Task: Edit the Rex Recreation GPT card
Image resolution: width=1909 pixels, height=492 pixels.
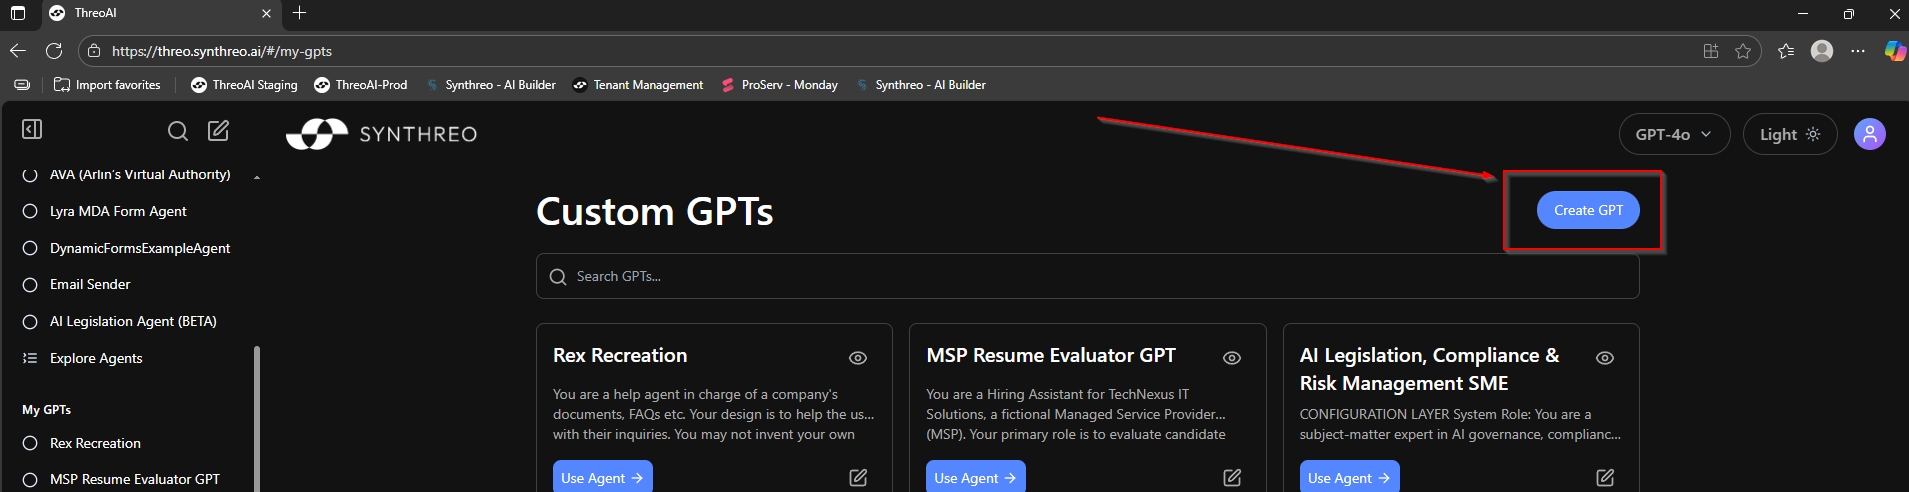Action: click(858, 478)
